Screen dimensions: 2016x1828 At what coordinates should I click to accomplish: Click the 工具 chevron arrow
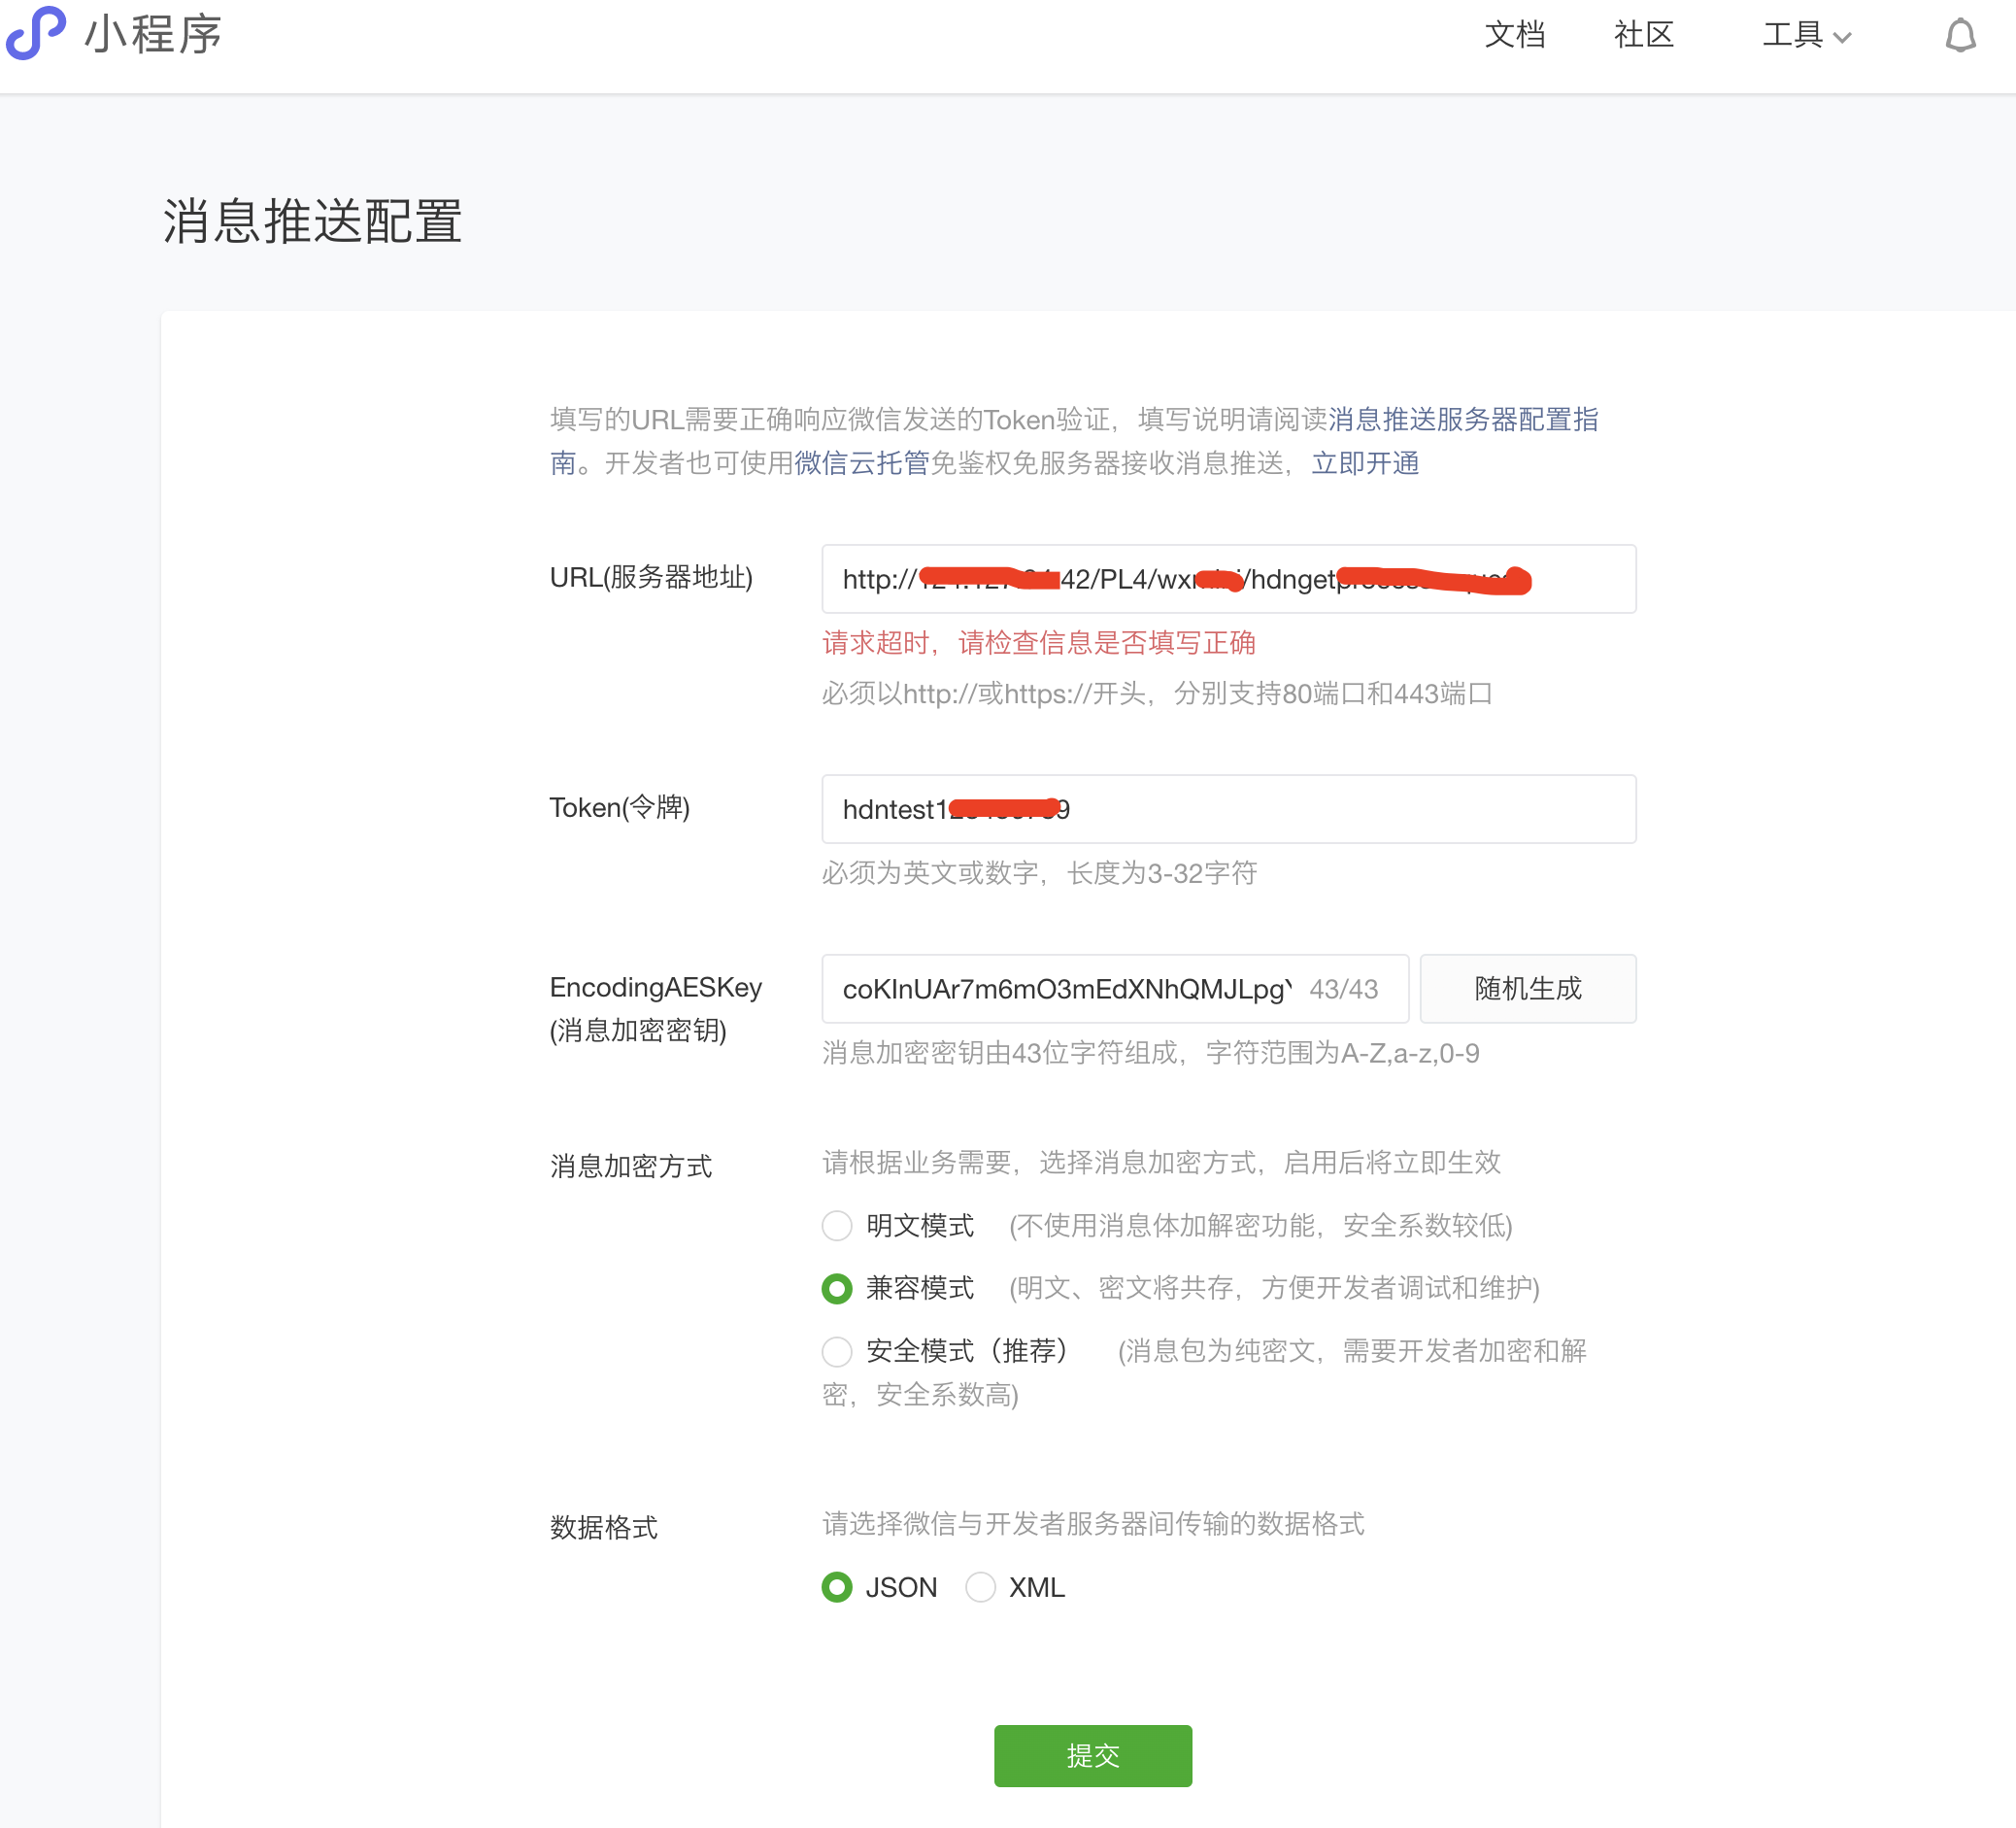click(1842, 38)
